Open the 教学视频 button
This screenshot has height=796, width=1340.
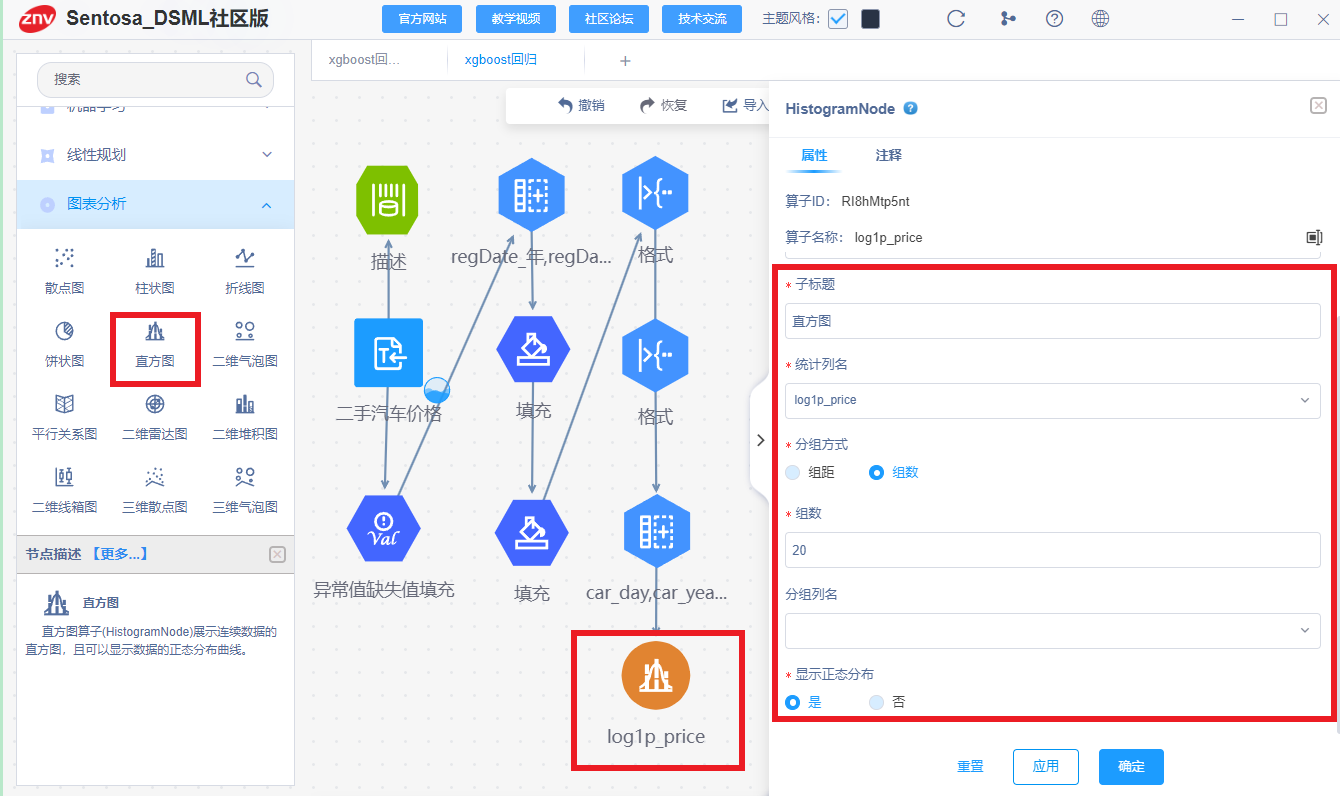point(515,19)
